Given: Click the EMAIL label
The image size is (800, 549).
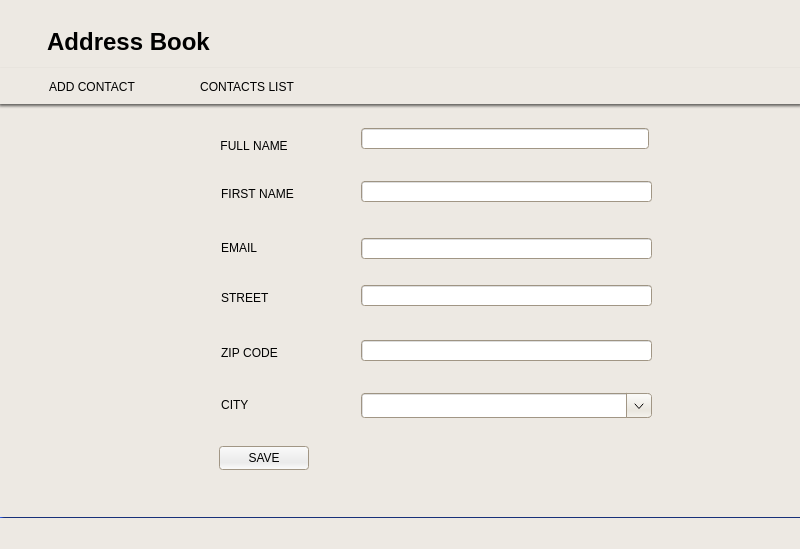Looking at the screenshot, I should [x=239, y=248].
